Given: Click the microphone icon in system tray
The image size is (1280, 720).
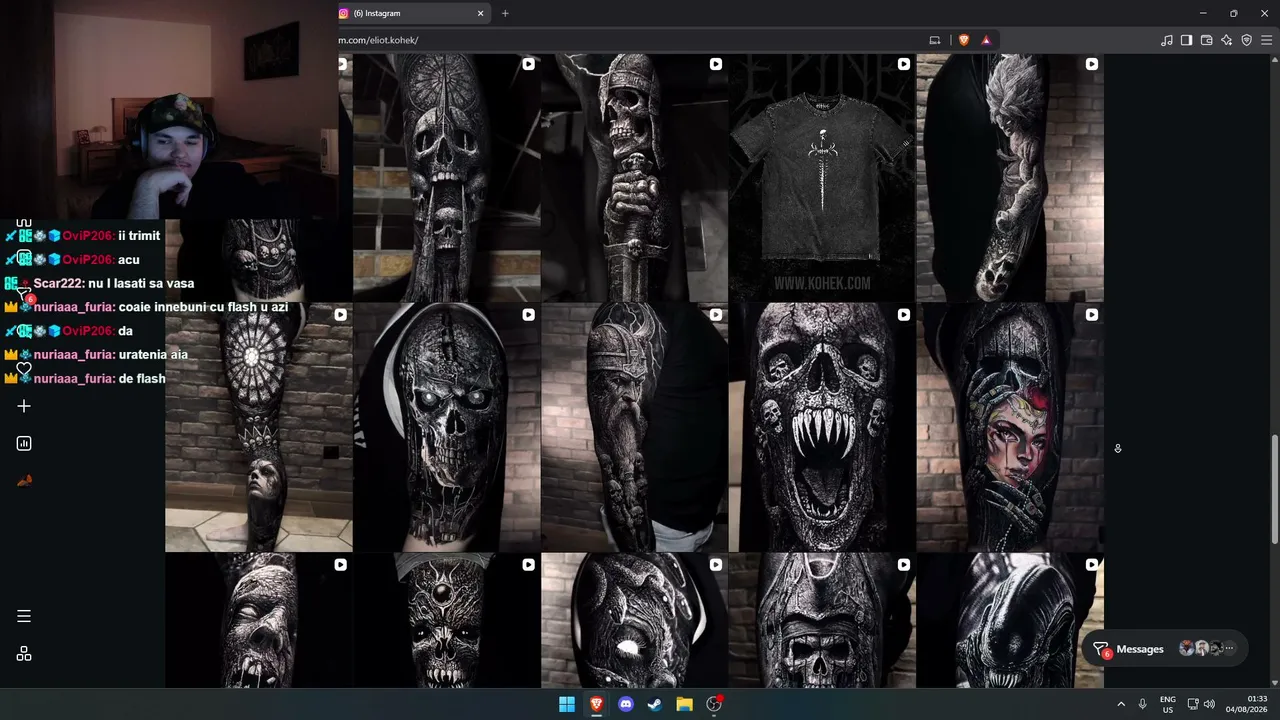Looking at the screenshot, I should pyautogui.click(x=1142, y=704).
